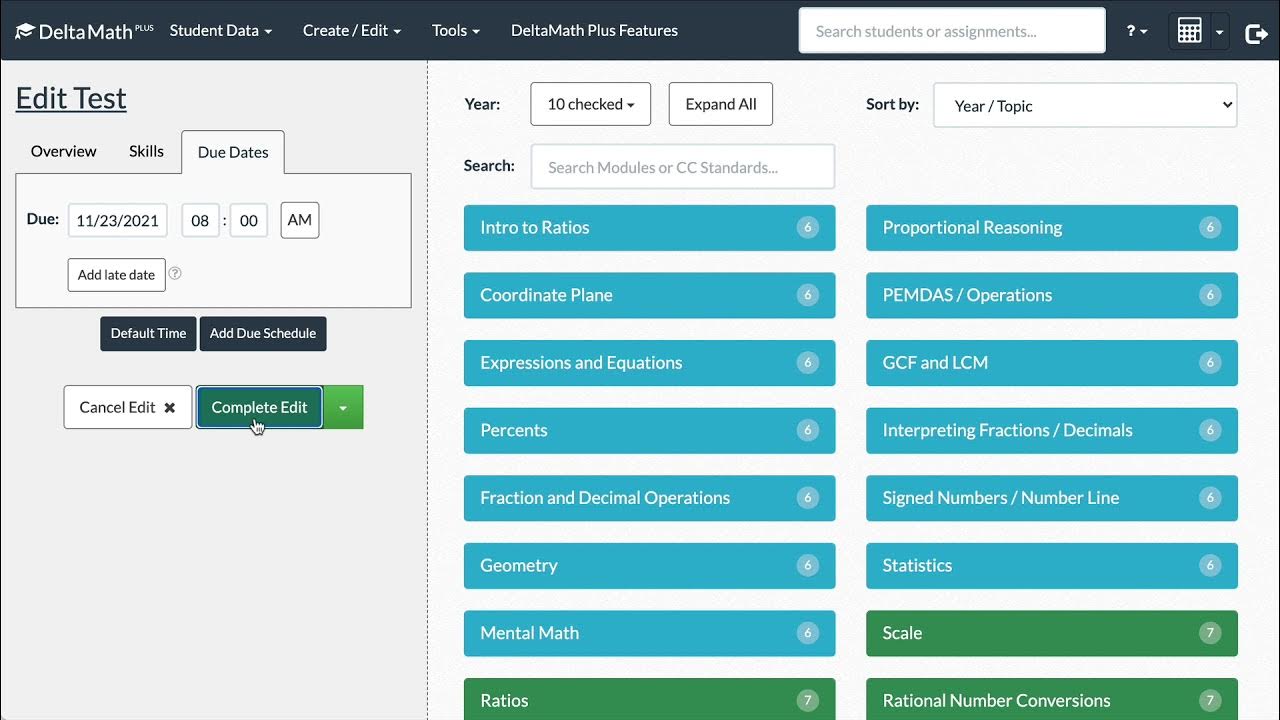
Task: Click the due minute field
Action: [249, 220]
